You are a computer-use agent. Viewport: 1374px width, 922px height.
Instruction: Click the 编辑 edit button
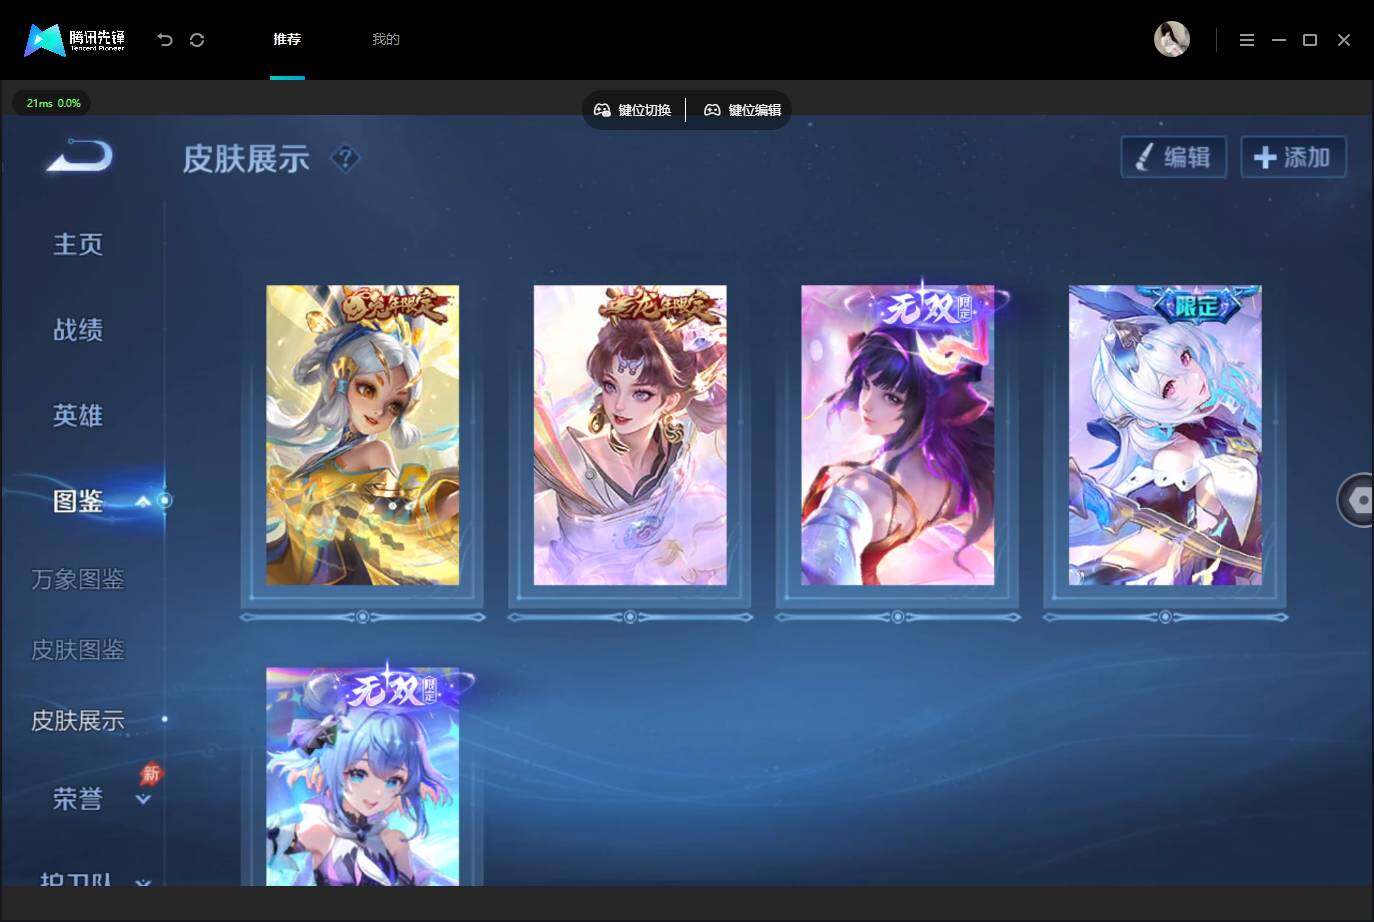1174,157
